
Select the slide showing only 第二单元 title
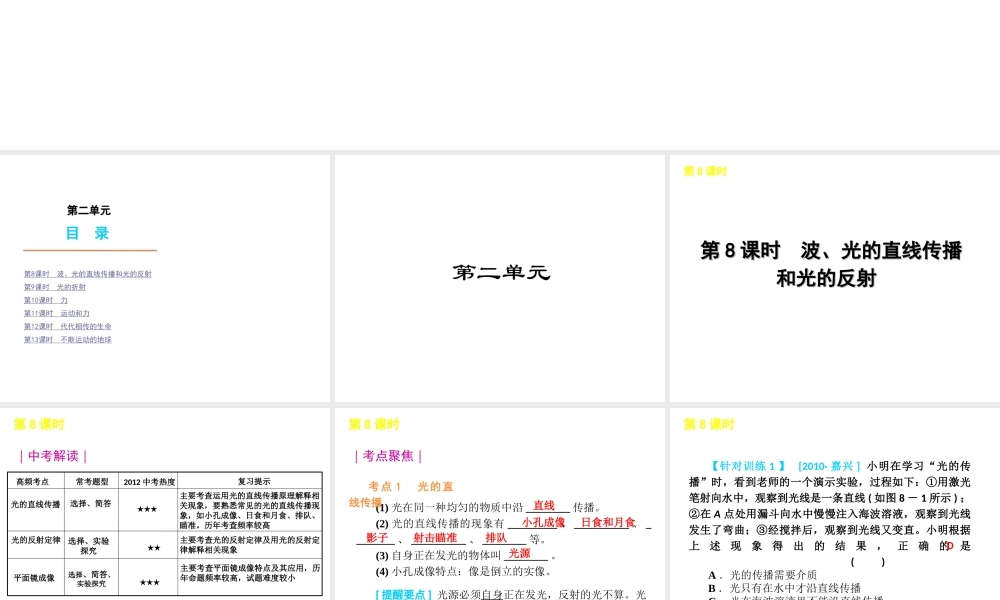click(499, 278)
